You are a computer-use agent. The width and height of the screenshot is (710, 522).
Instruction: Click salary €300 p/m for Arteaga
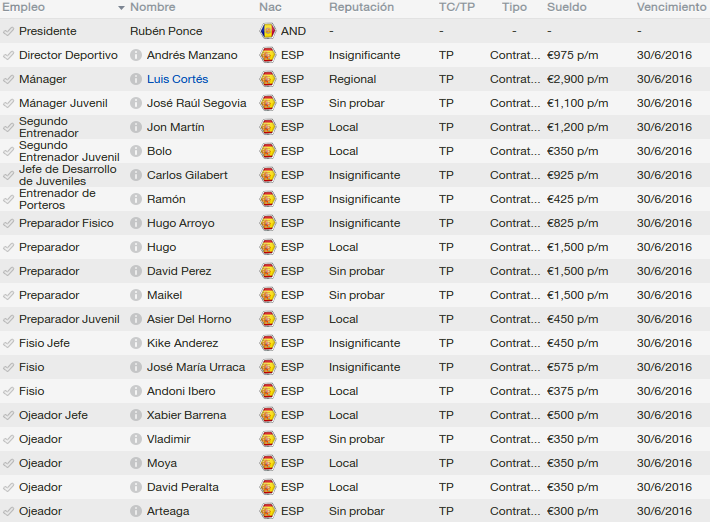tap(572, 511)
